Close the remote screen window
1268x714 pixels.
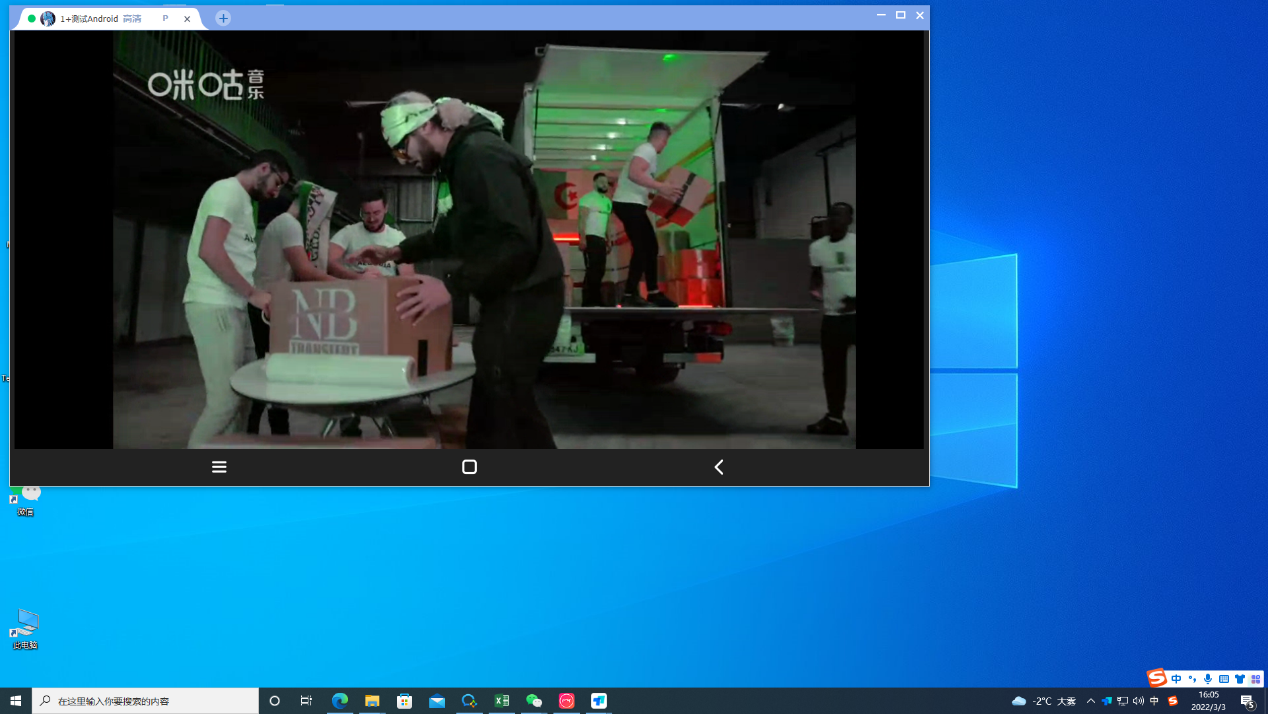[x=920, y=15]
